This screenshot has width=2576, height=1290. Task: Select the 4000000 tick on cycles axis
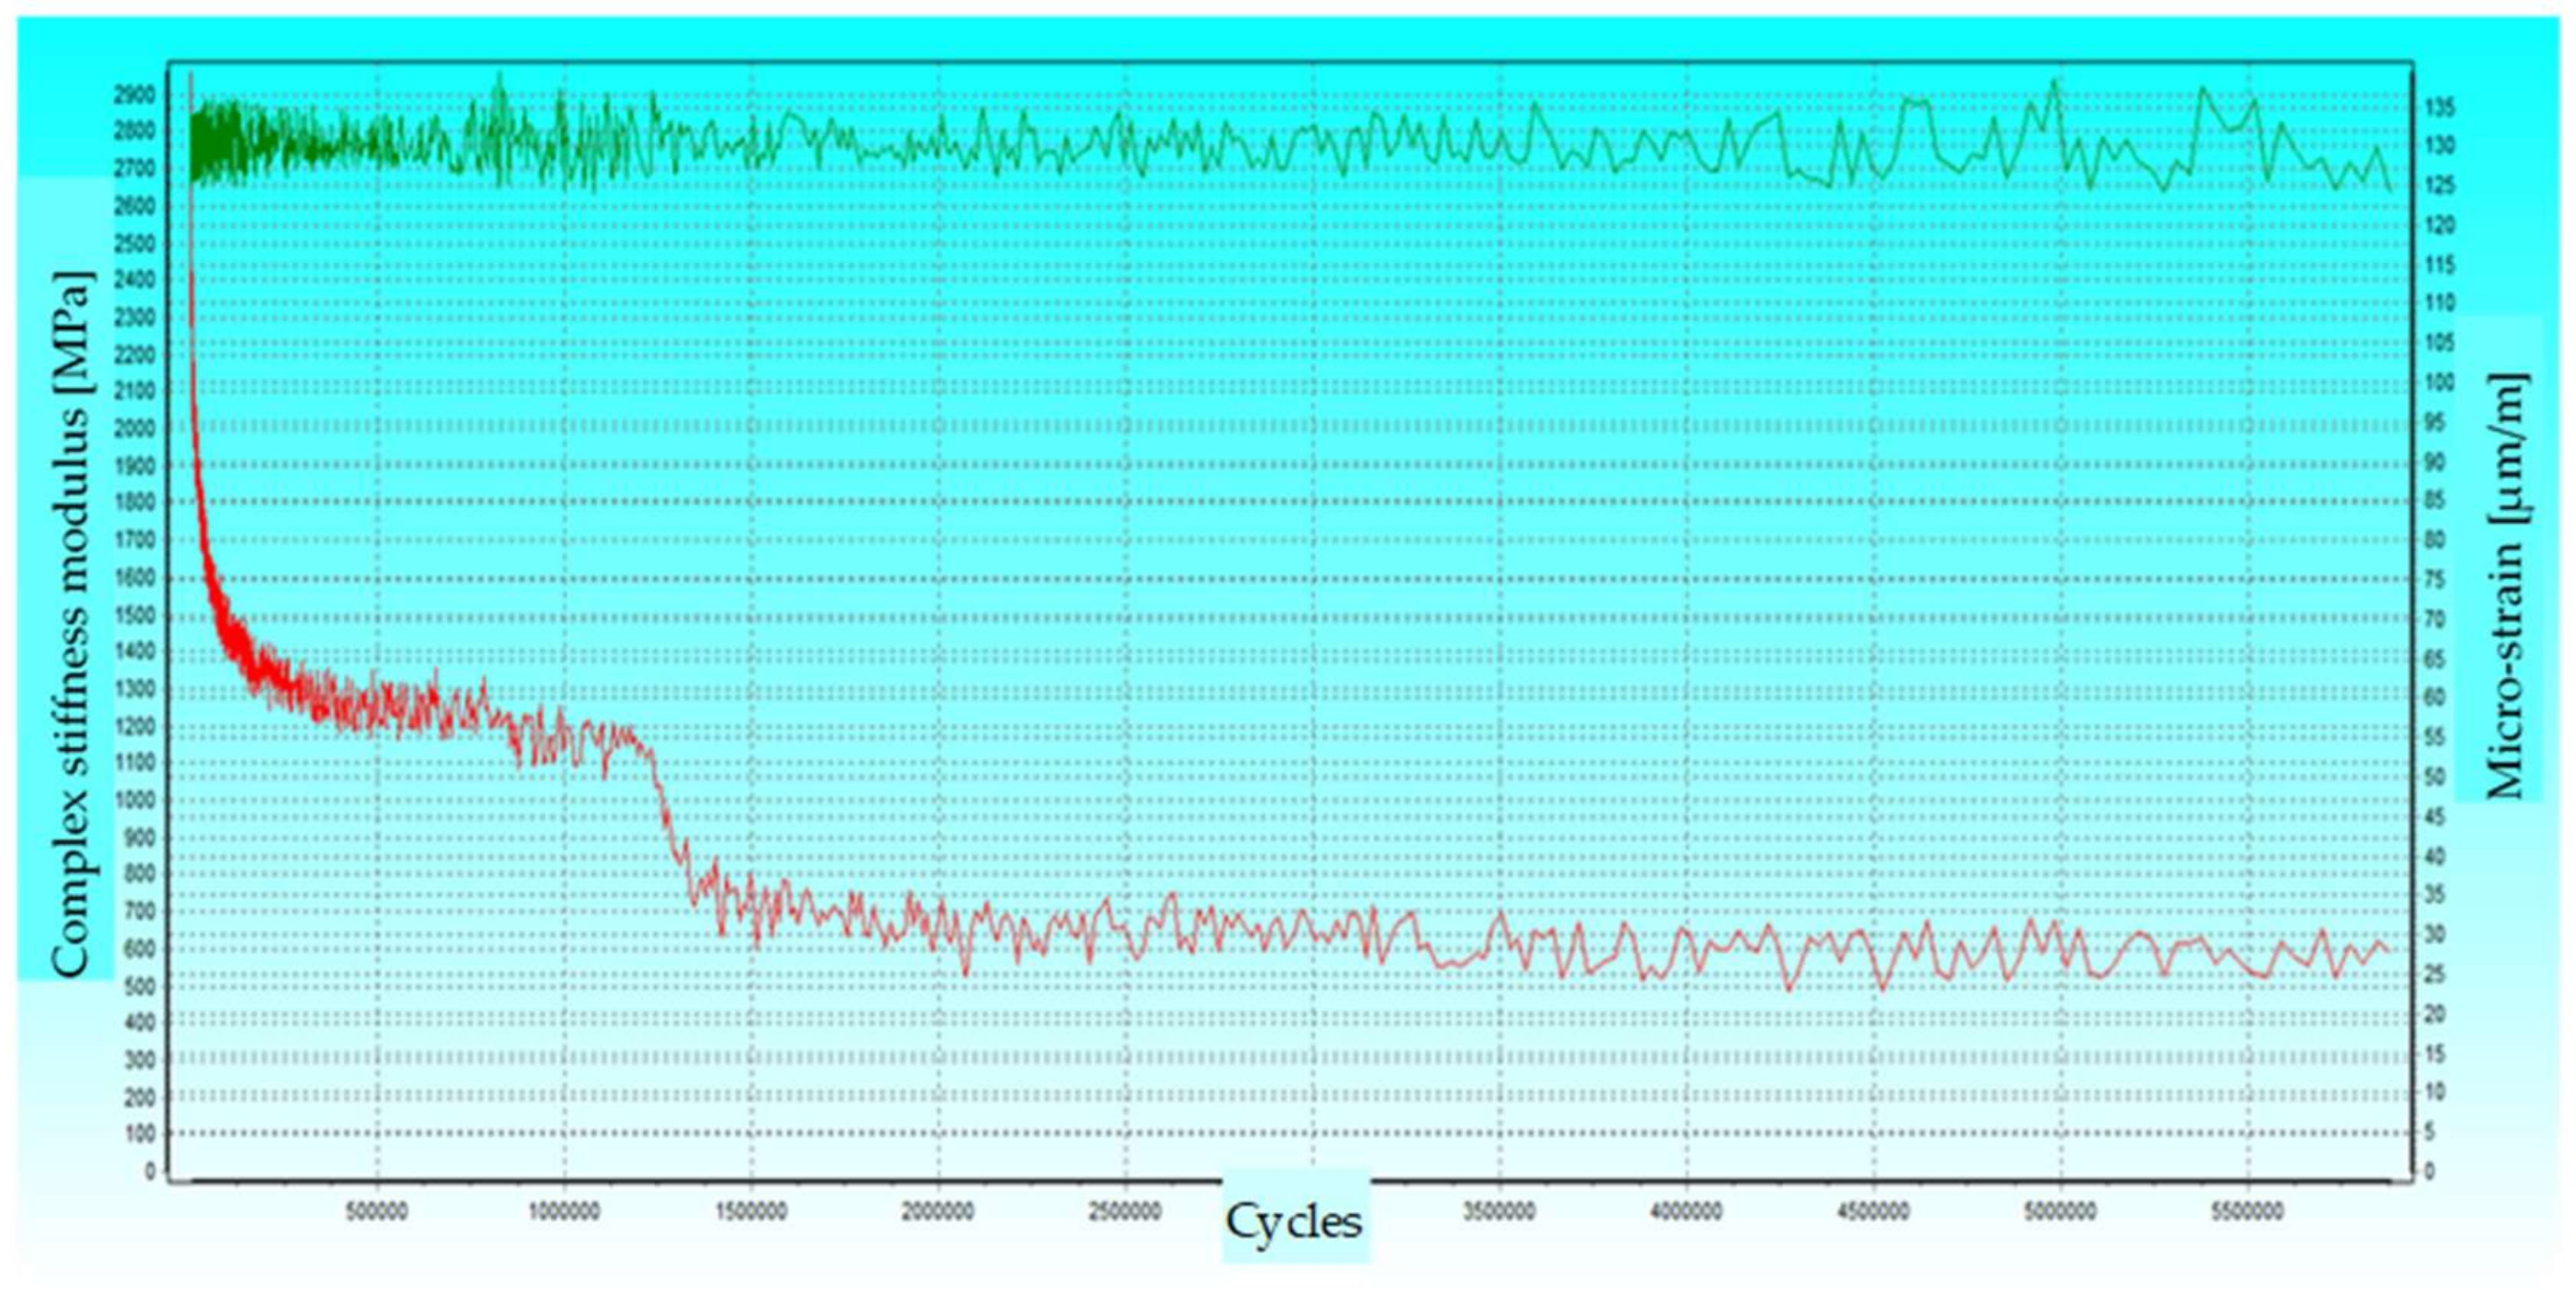click(1686, 1212)
